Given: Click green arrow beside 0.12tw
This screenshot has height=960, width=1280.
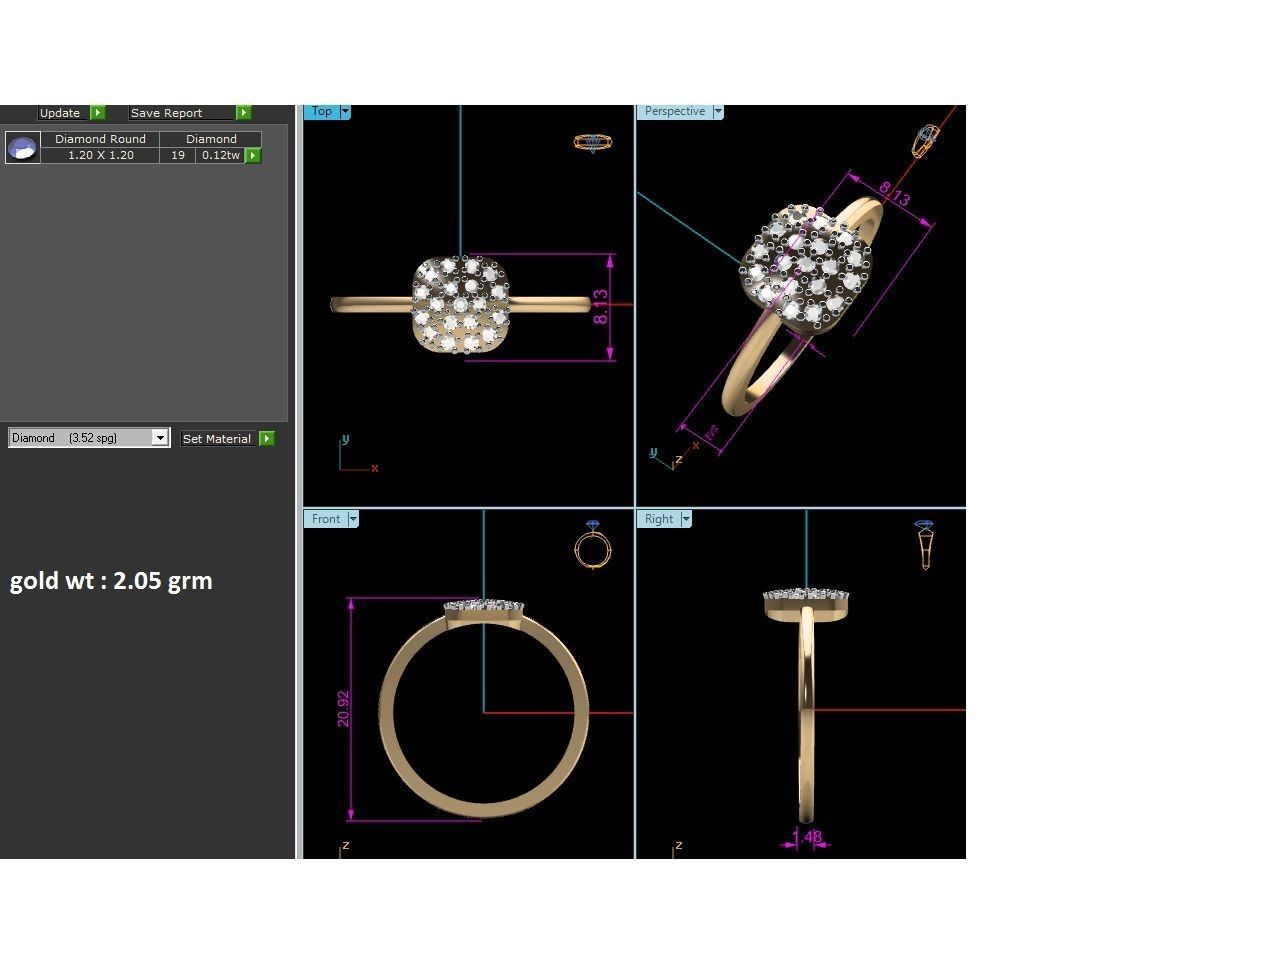Looking at the screenshot, I should click(254, 155).
